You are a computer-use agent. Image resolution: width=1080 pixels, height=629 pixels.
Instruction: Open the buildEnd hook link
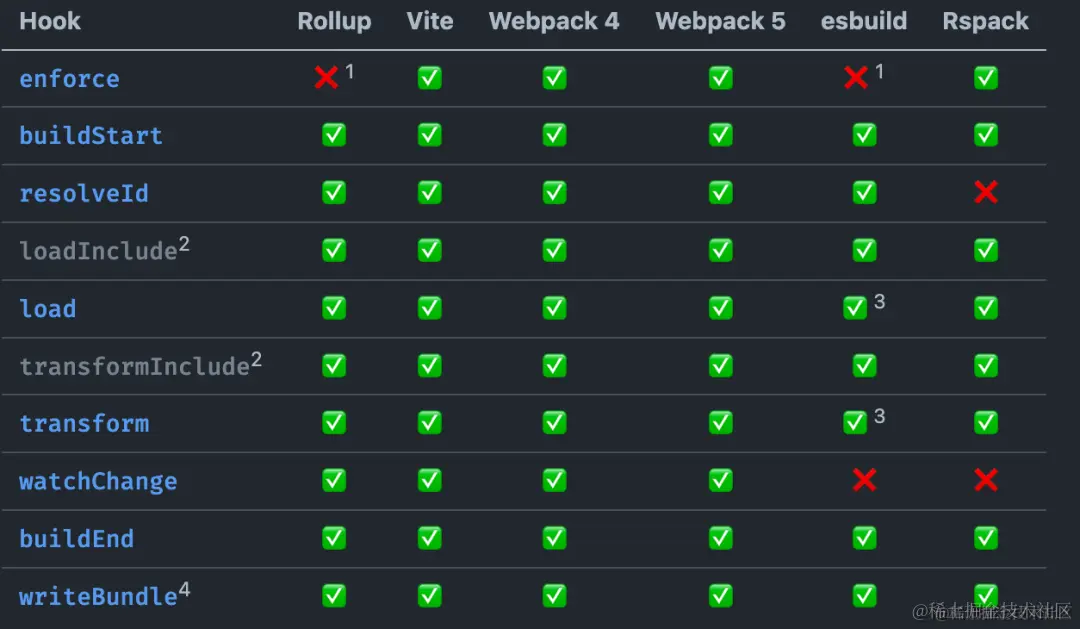[x=76, y=538]
